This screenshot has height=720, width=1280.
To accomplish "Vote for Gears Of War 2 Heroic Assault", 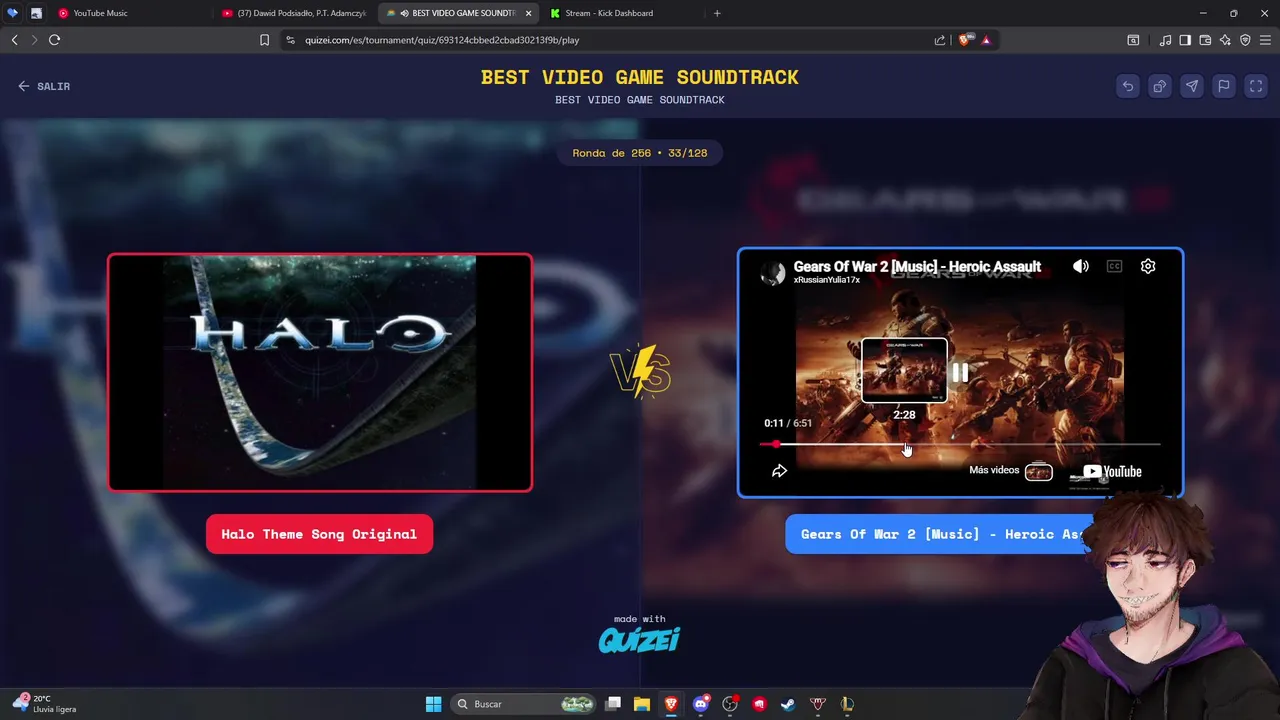I will (x=941, y=534).
